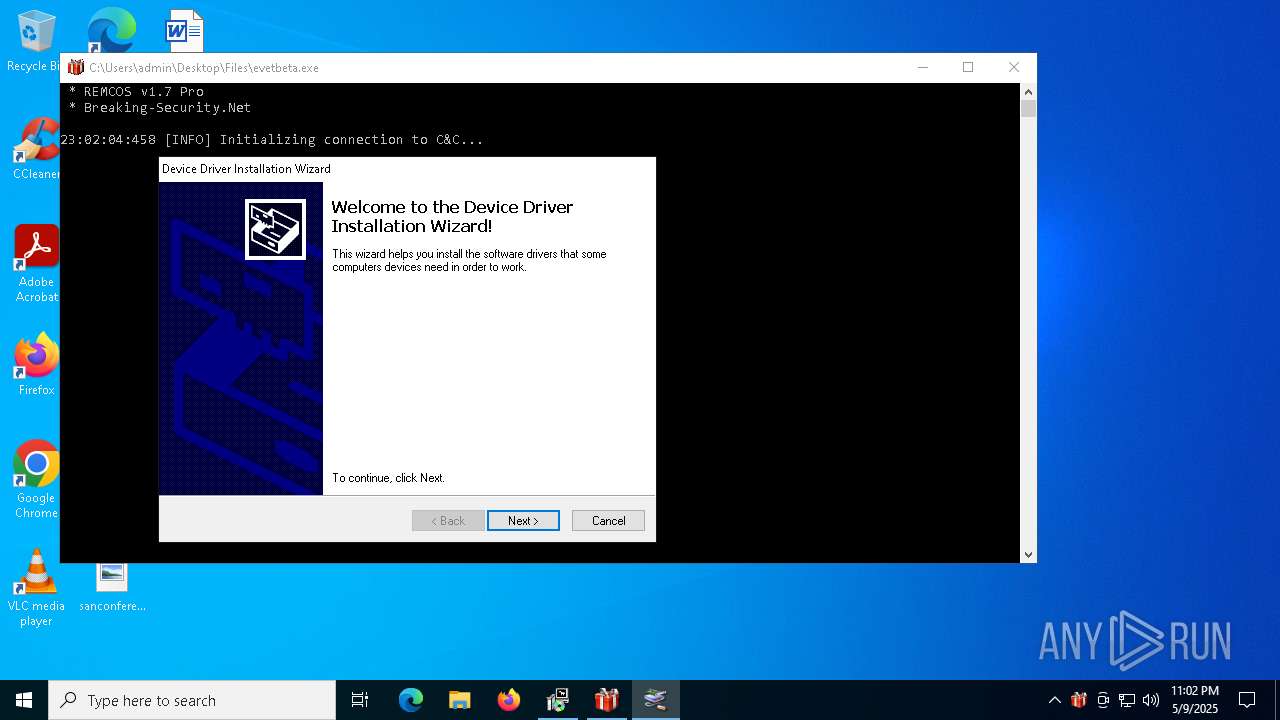Click the driver device icon in wizard
The image size is (1280, 720).
[x=275, y=229]
